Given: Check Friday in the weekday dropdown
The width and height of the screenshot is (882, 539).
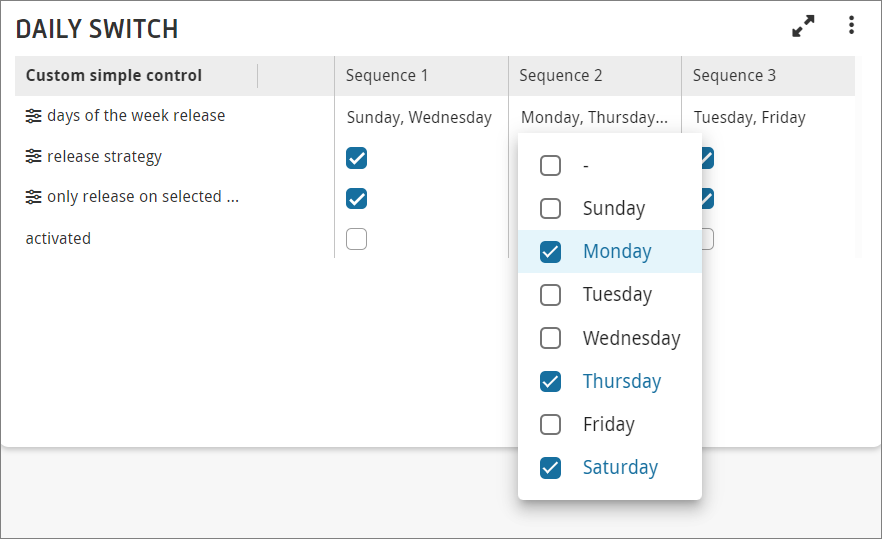Looking at the screenshot, I should (x=610, y=424).
